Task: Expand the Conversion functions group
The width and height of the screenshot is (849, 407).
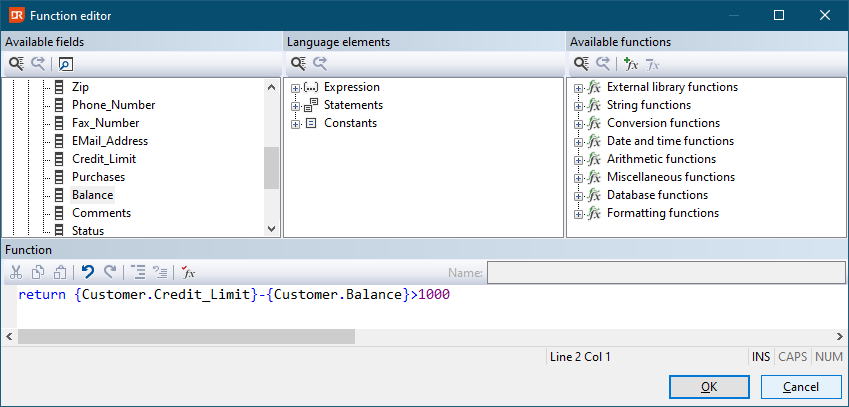Action: tap(578, 124)
